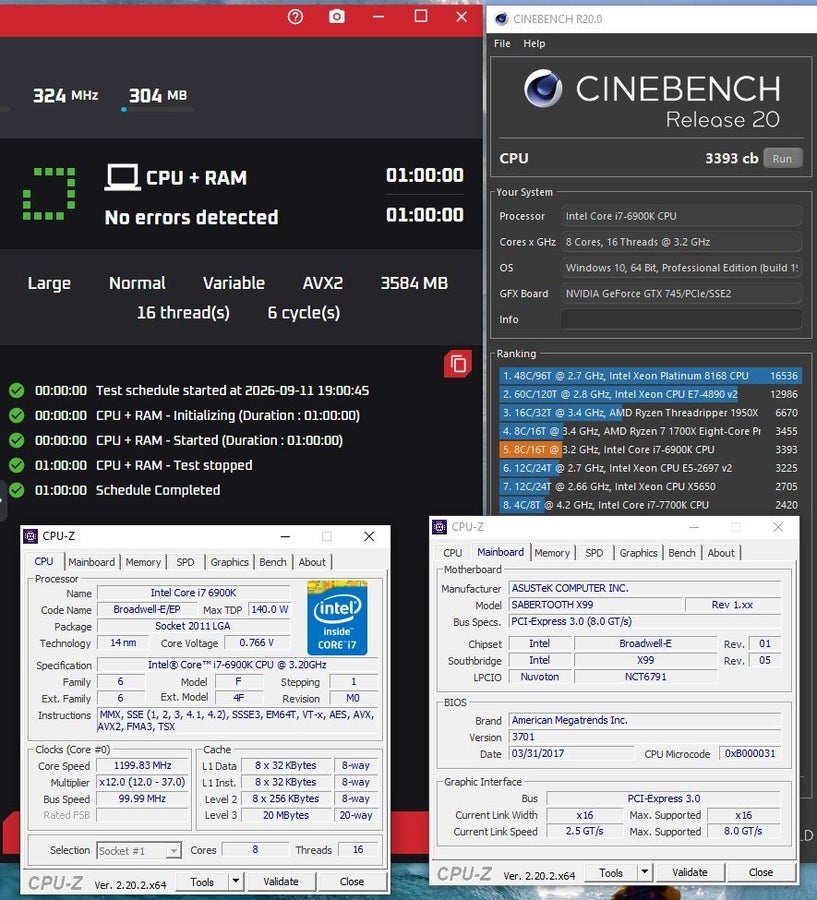The width and height of the screenshot is (817, 900).
Task: Open About tab in left CPU-Z window
Action: pos(312,562)
